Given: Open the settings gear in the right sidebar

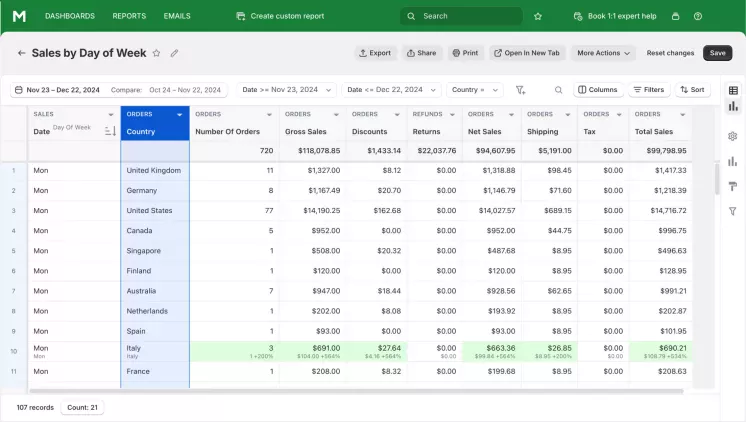Looking at the screenshot, I should (733, 135).
